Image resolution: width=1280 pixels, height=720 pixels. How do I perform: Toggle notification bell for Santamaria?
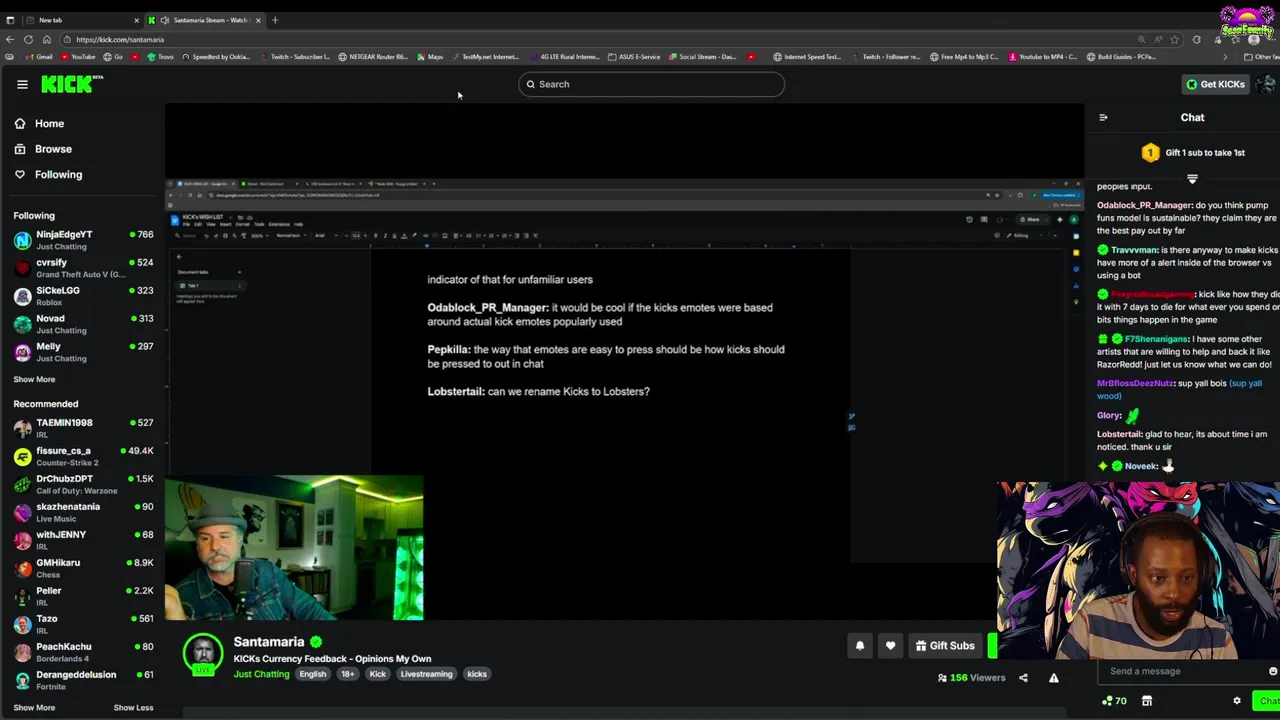859,646
